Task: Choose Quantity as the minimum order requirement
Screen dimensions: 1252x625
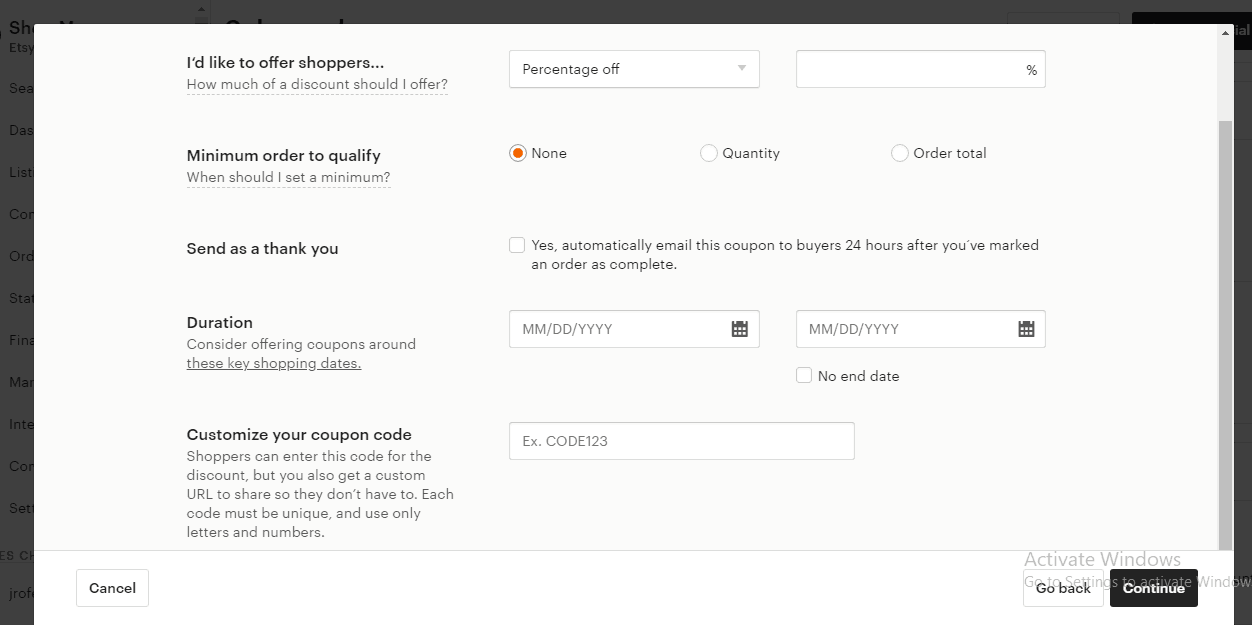Action: (709, 153)
